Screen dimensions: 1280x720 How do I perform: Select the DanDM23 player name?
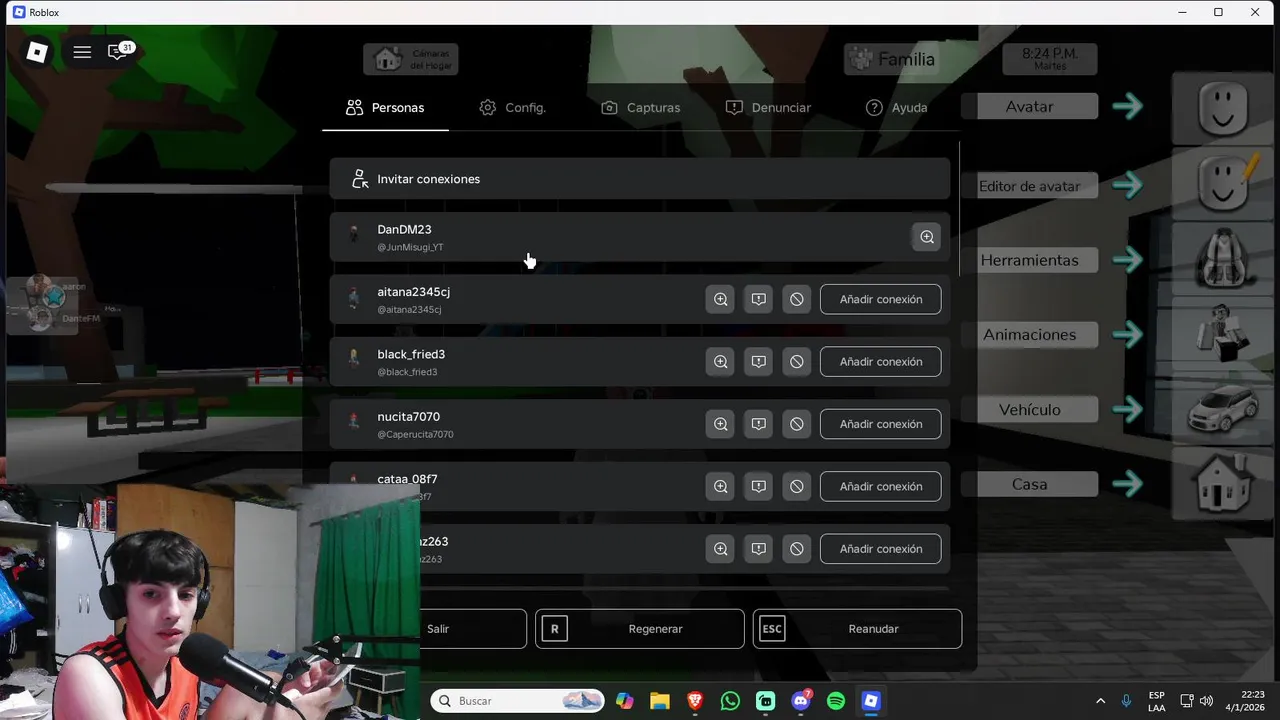tap(404, 229)
